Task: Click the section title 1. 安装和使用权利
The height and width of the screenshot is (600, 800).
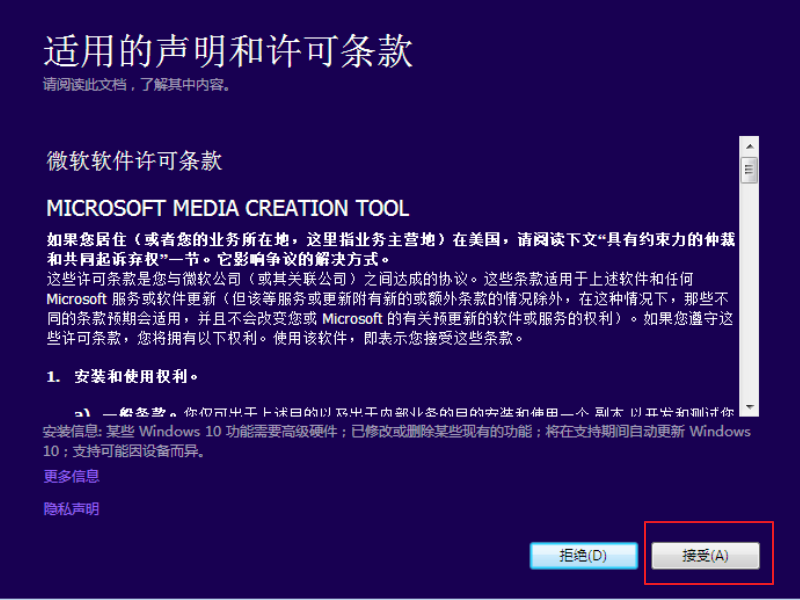Action: click(x=122, y=377)
